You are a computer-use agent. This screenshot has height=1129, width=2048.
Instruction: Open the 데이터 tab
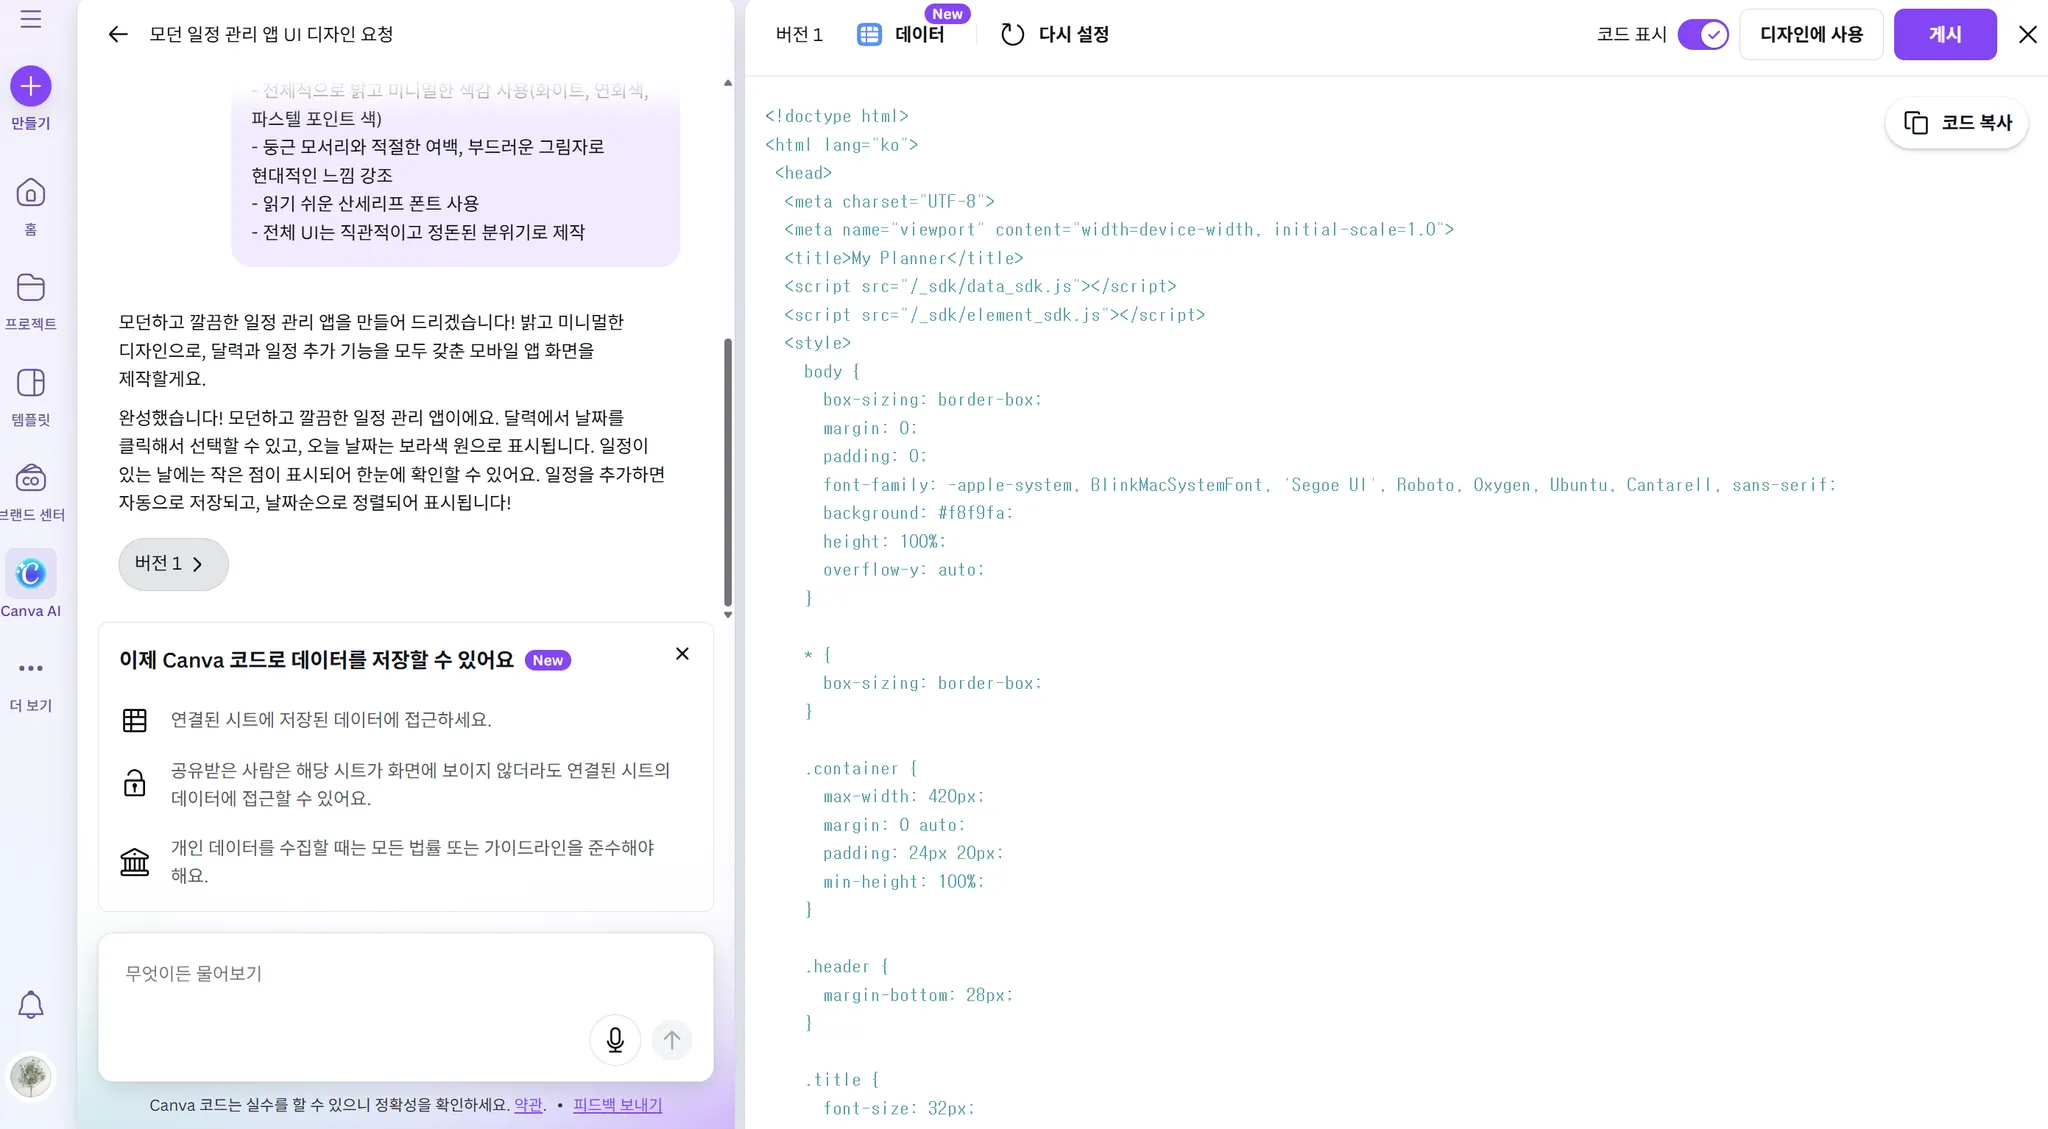coord(902,34)
